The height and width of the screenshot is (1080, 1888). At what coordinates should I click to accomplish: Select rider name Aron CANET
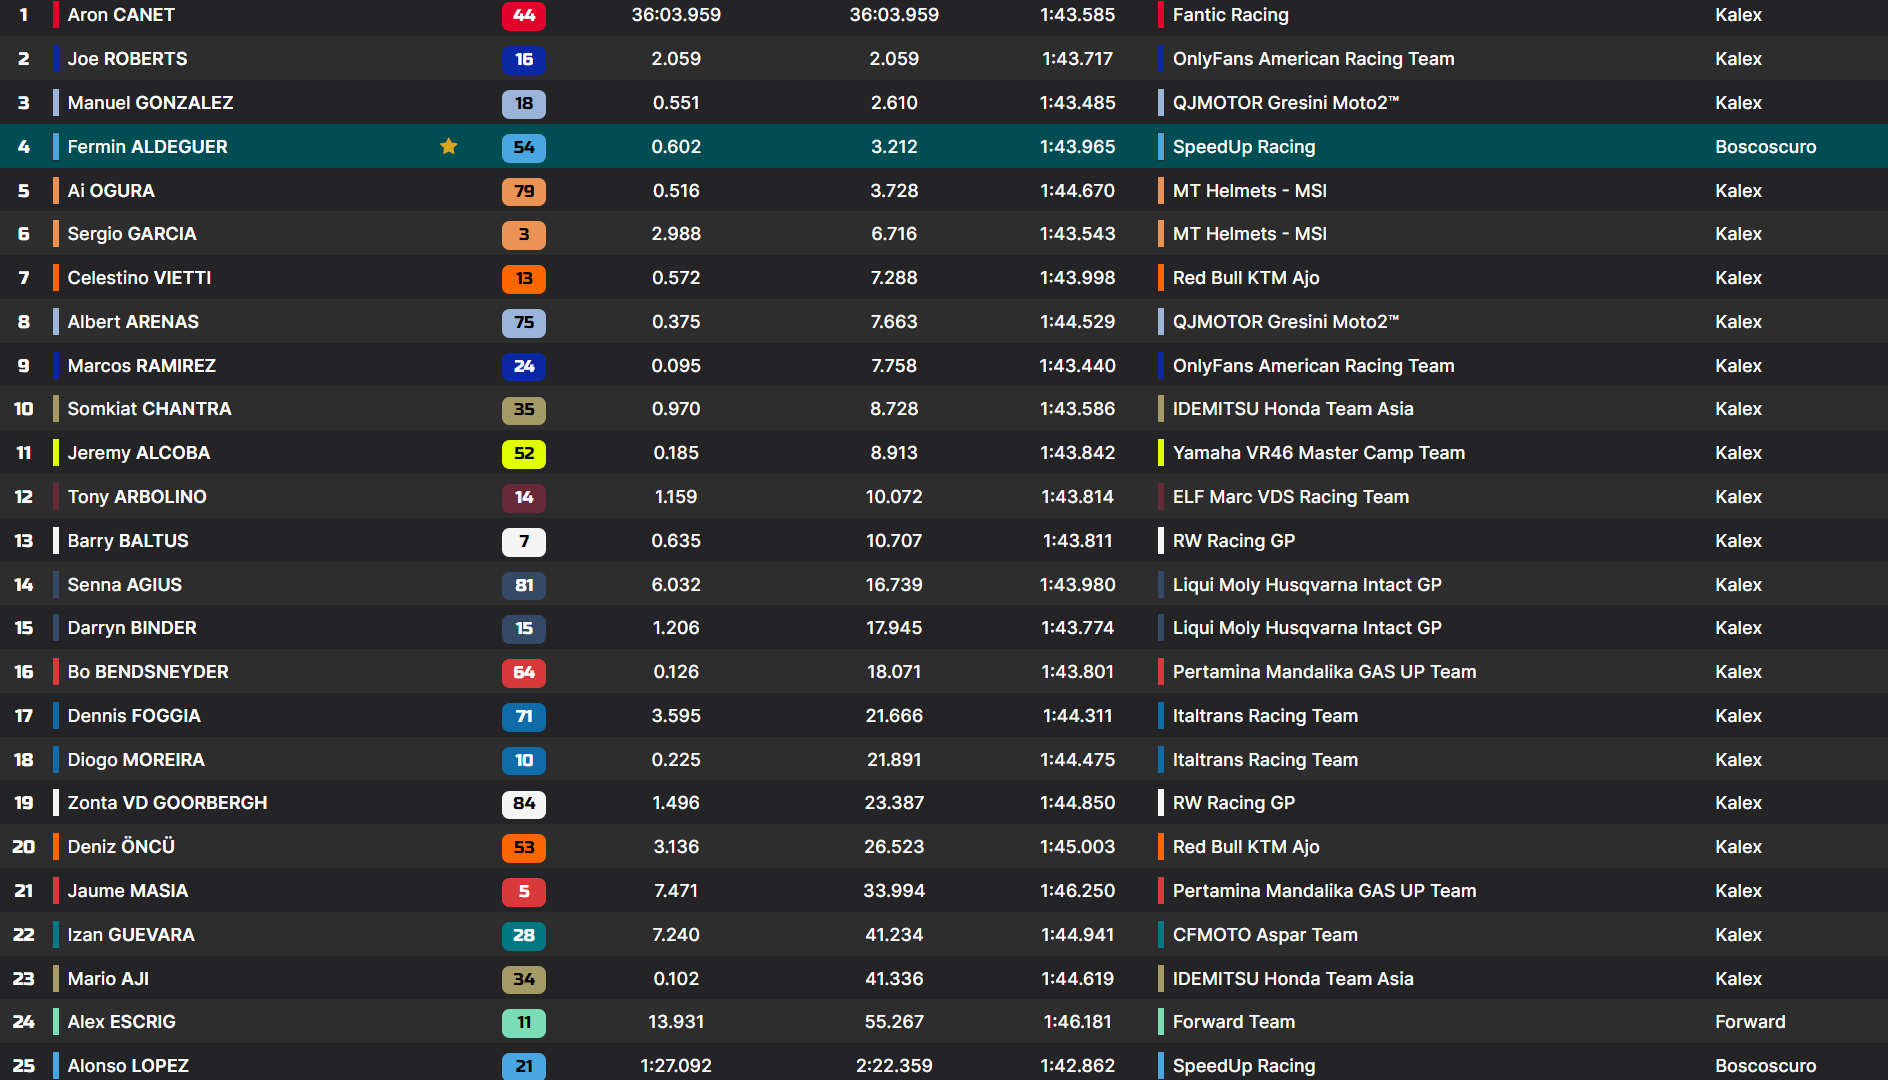tap(121, 15)
